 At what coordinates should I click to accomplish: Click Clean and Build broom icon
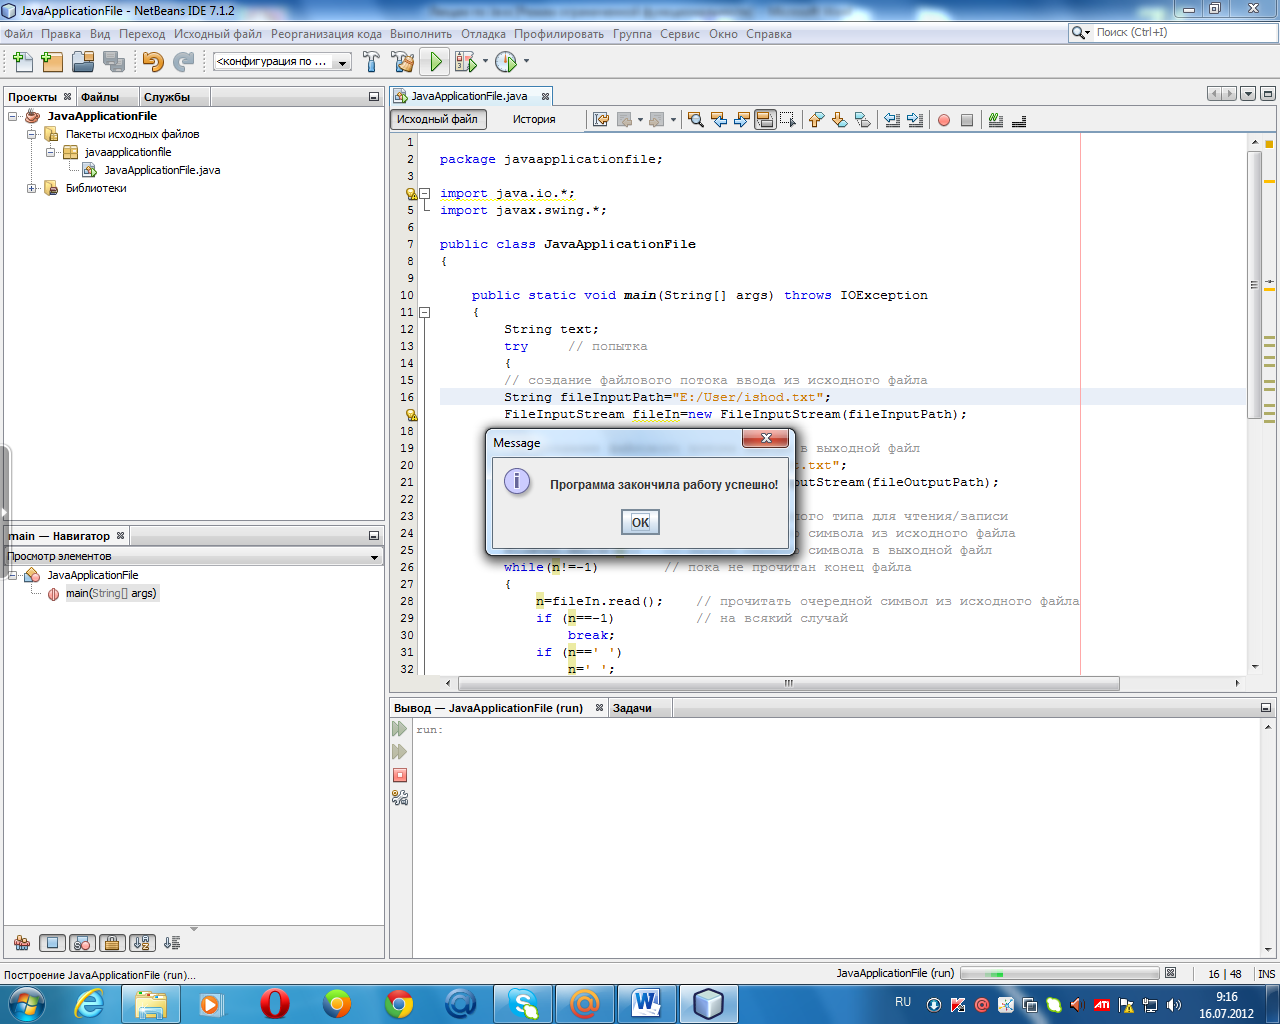click(403, 62)
